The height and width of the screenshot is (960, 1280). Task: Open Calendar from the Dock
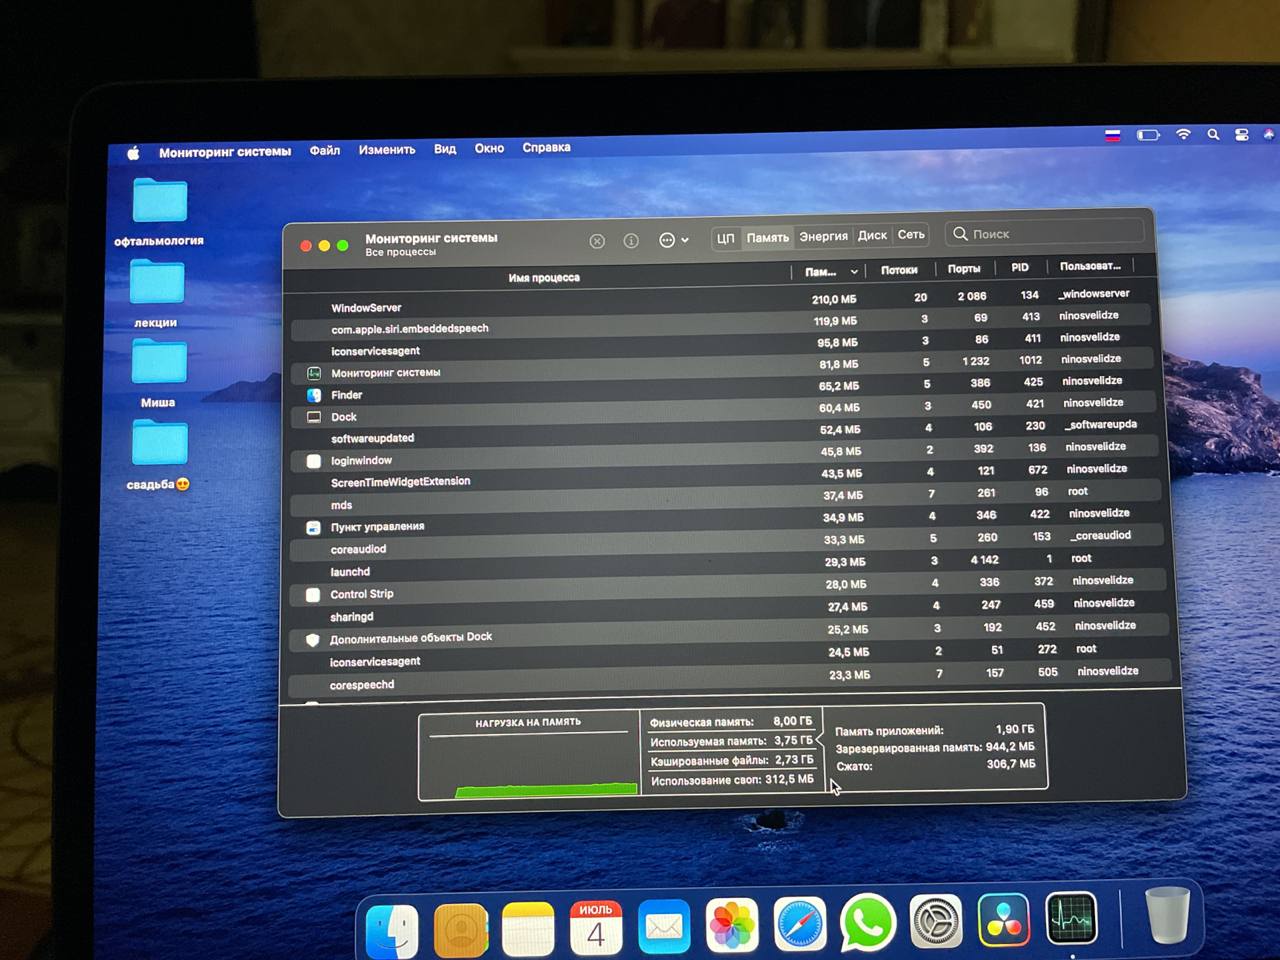tap(596, 928)
